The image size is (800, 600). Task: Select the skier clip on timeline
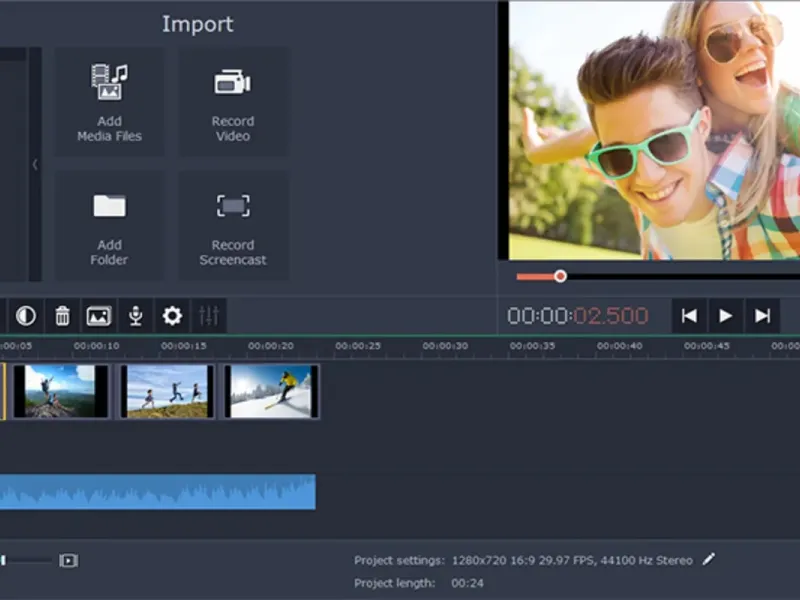point(271,391)
